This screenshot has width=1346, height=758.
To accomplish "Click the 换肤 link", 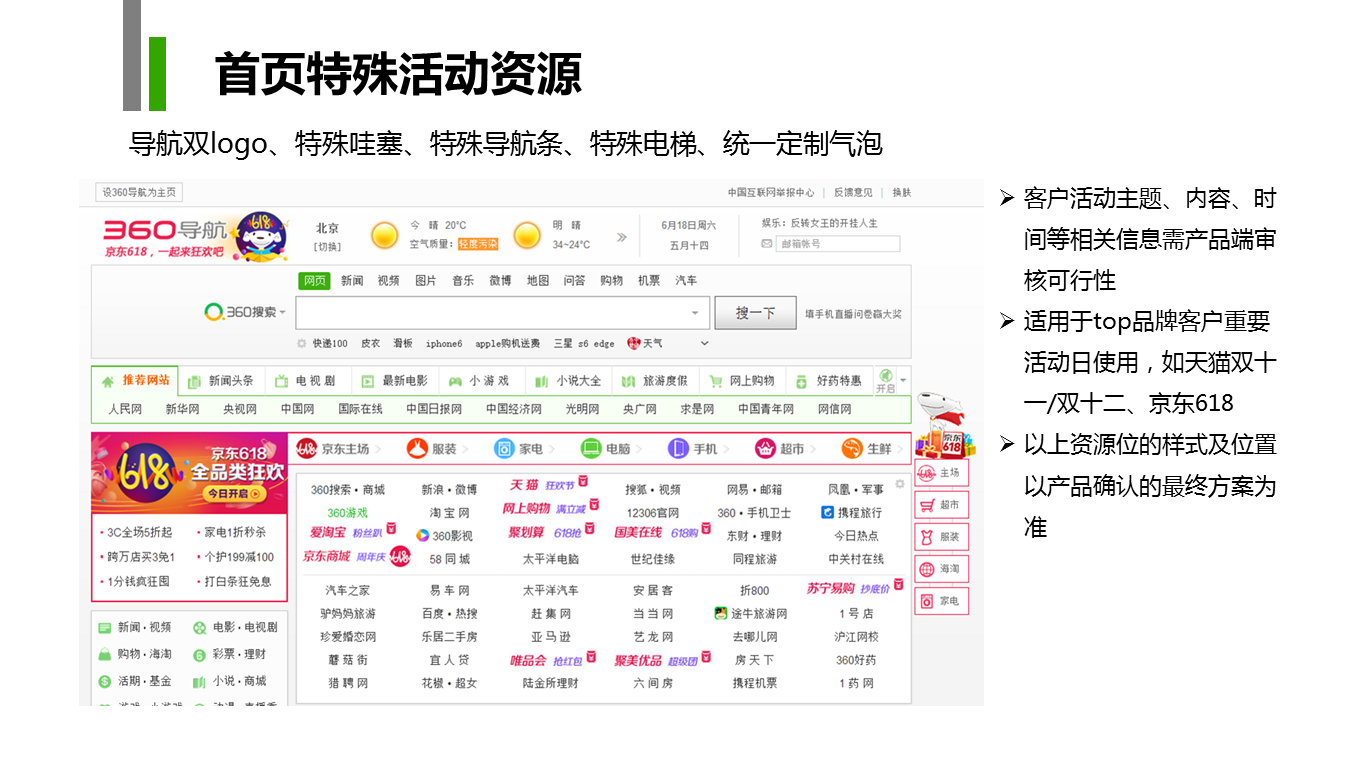I will (x=902, y=193).
